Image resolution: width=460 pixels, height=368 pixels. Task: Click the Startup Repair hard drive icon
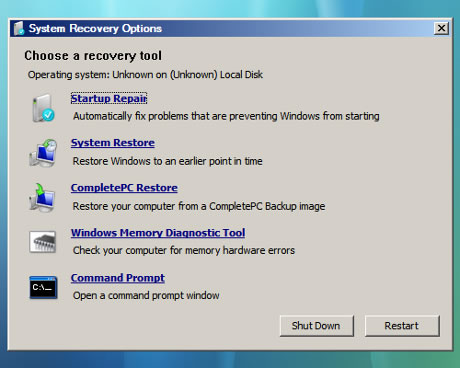tap(43, 108)
